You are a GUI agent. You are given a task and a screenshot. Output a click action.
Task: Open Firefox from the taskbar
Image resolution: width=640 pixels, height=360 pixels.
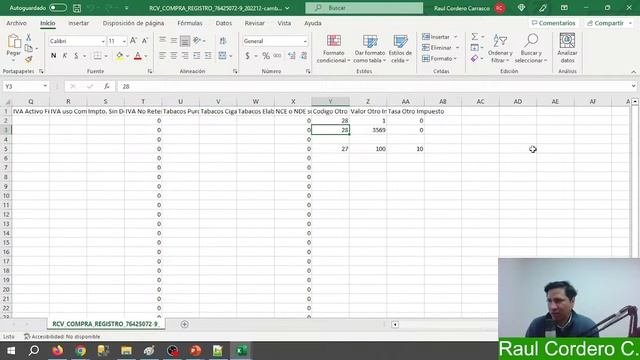point(58,351)
